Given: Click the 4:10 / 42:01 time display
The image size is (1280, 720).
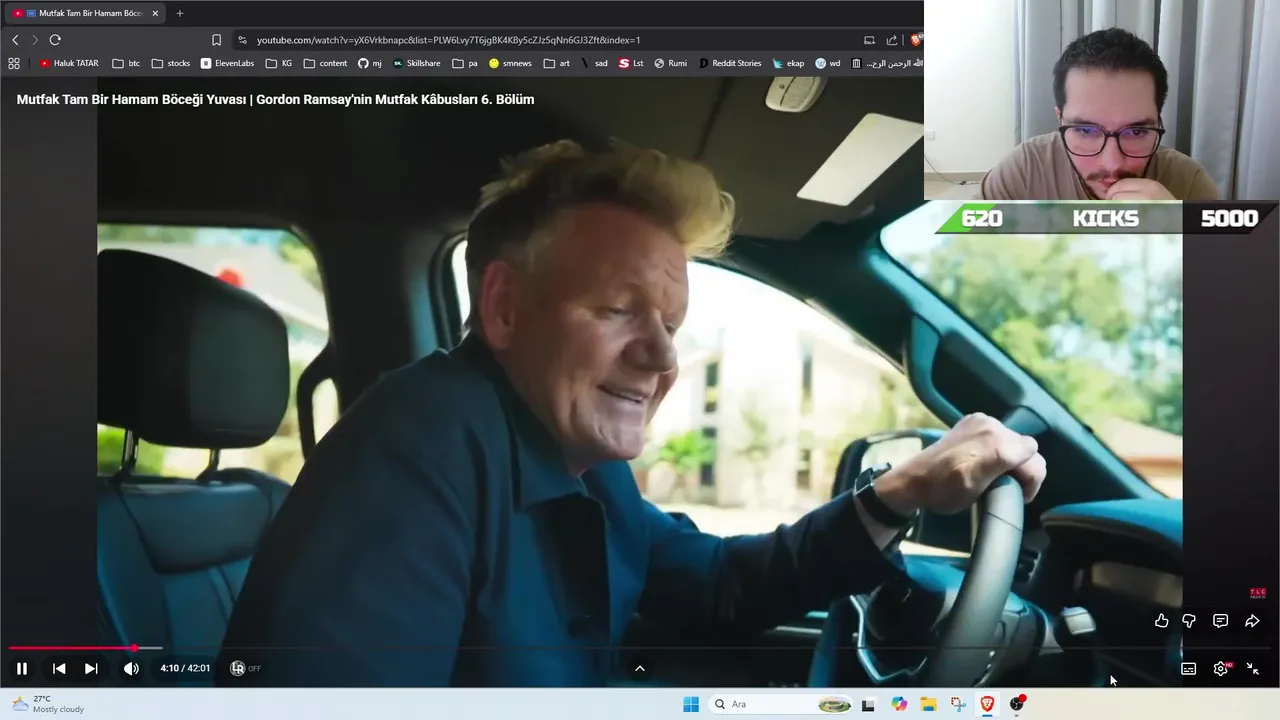Looking at the screenshot, I should pyautogui.click(x=185, y=668).
